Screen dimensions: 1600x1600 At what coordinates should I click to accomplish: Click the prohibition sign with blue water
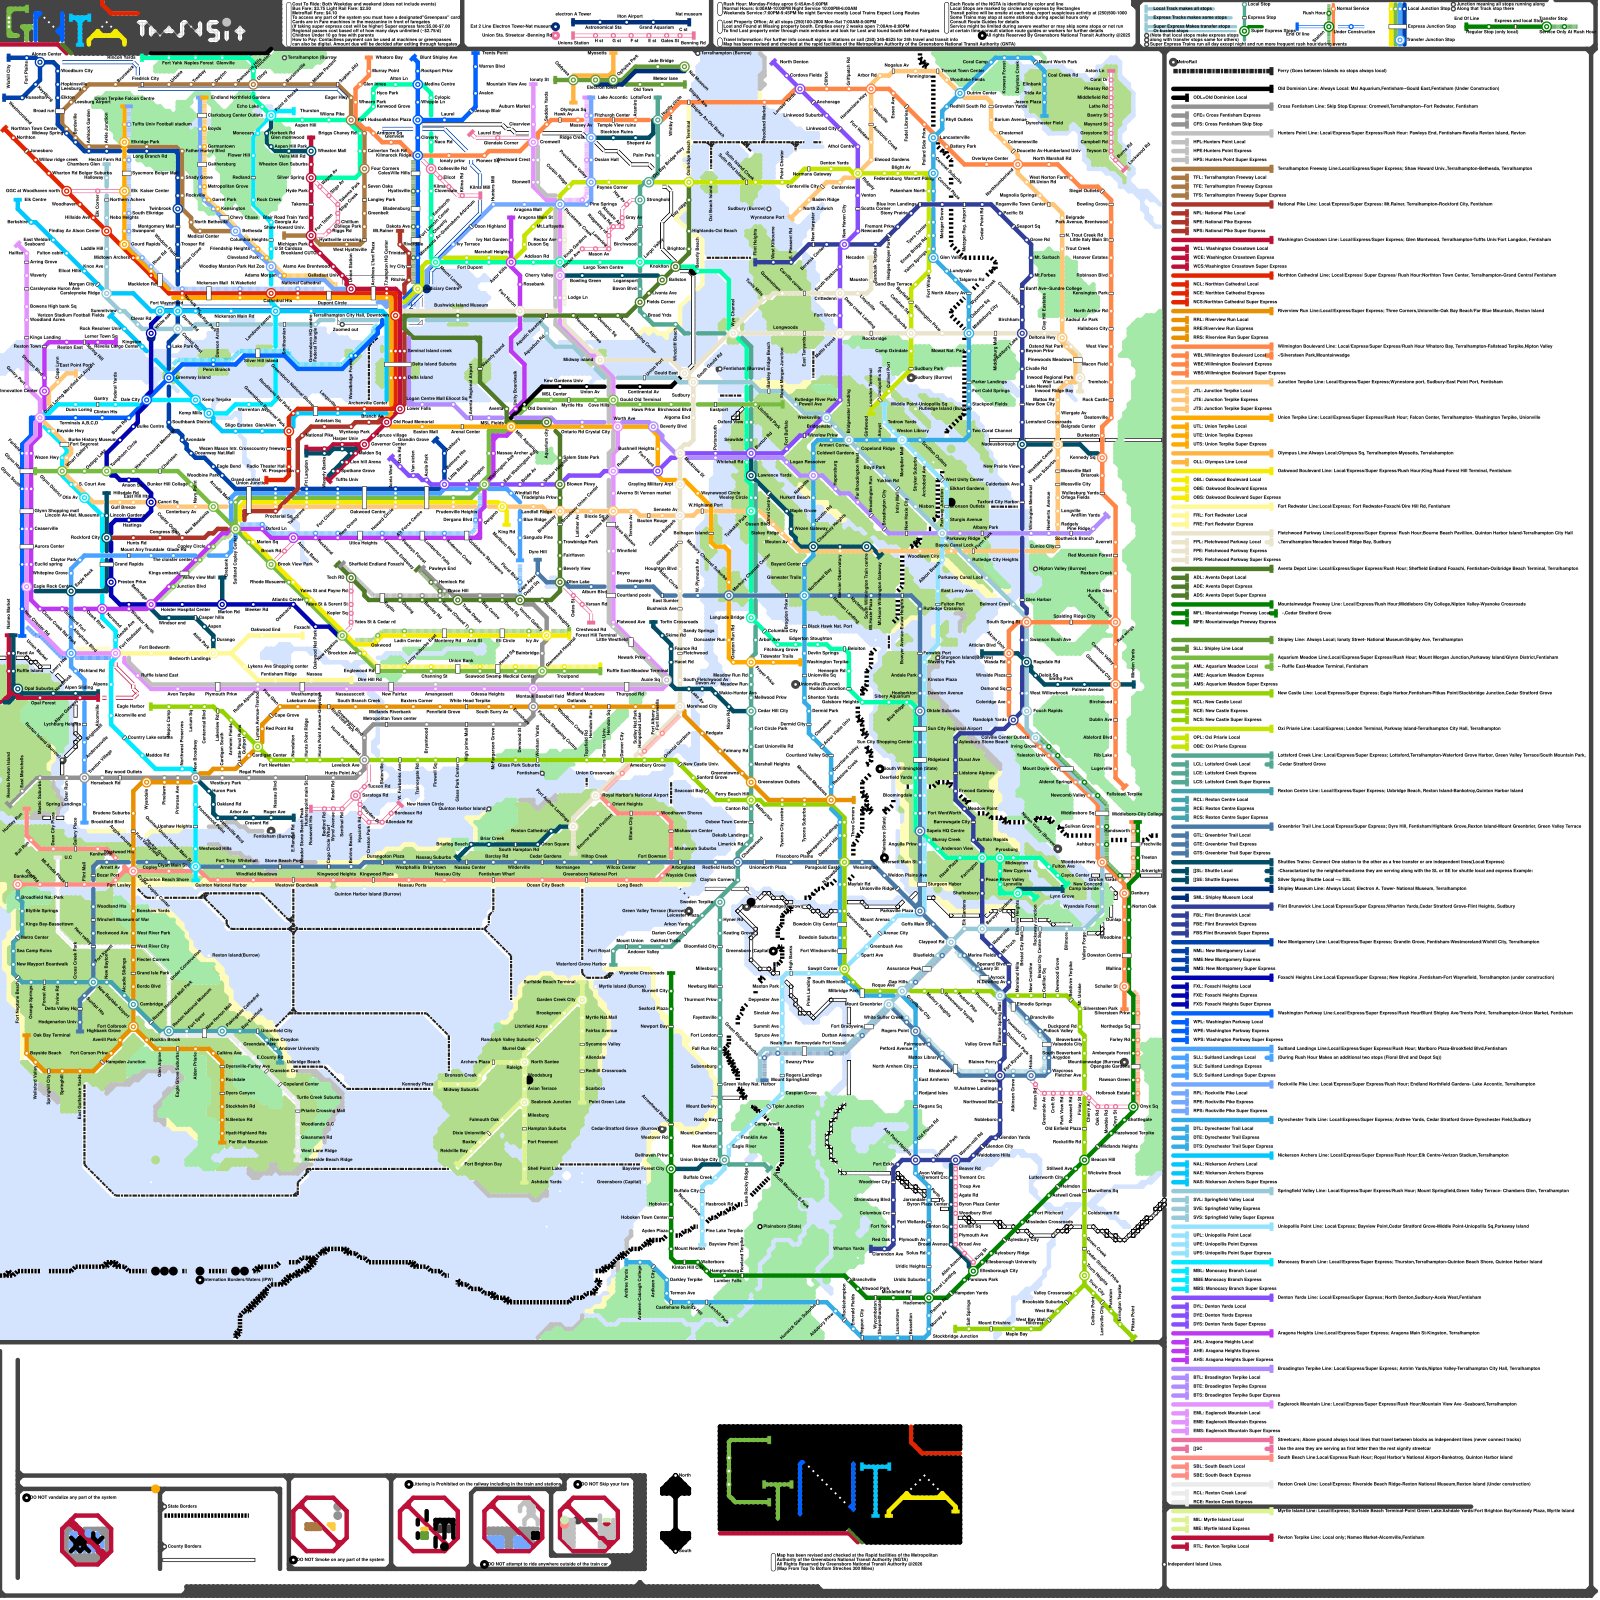(513, 1526)
